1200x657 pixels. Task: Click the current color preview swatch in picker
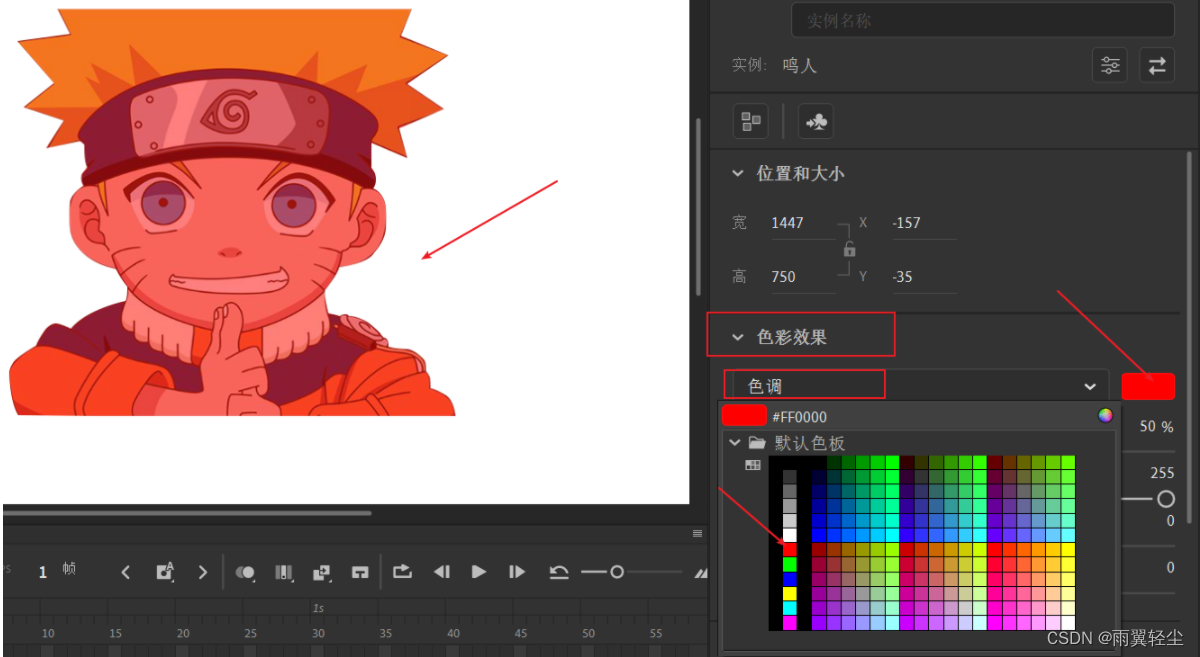[744, 416]
